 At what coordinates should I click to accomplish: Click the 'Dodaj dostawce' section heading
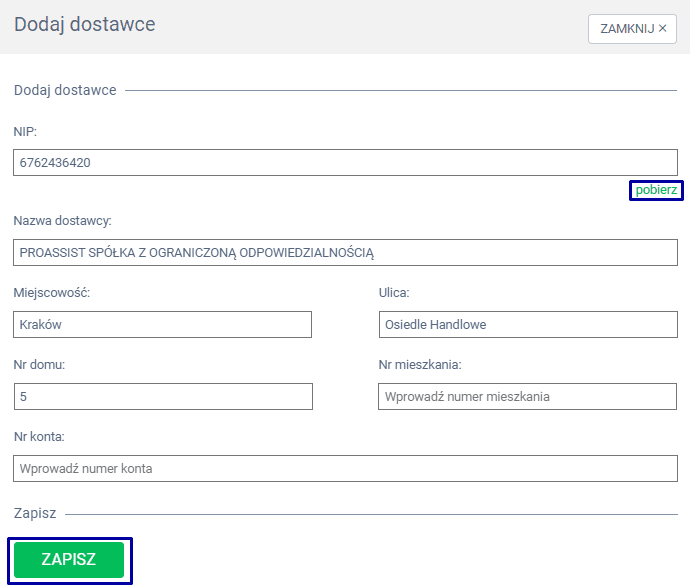point(65,91)
